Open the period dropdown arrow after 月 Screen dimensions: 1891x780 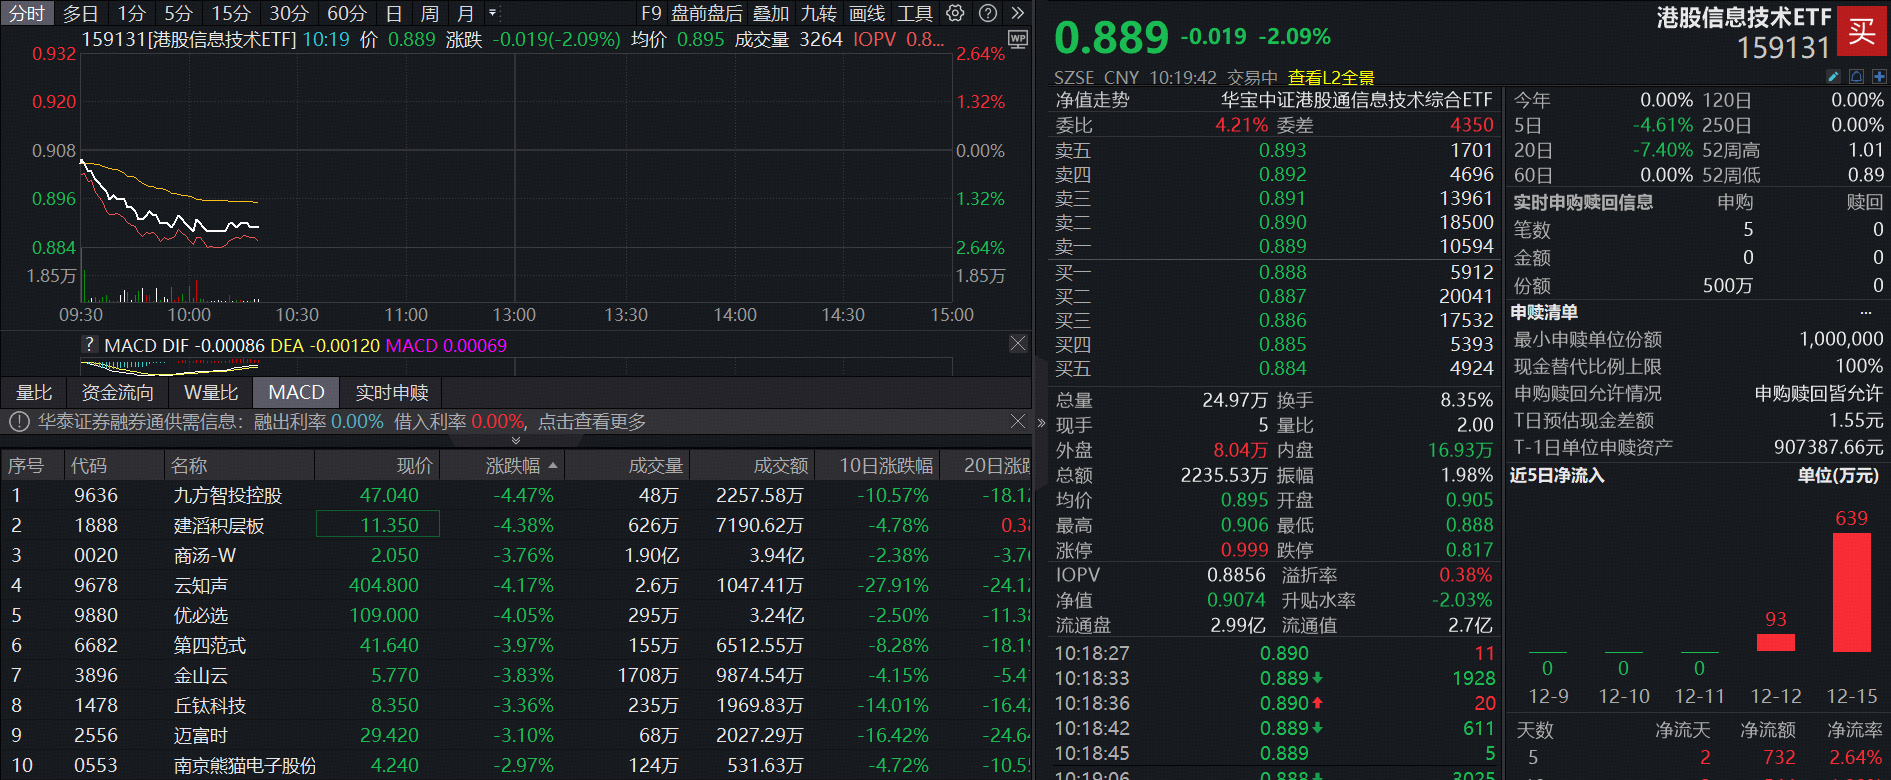click(x=492, y=13)
